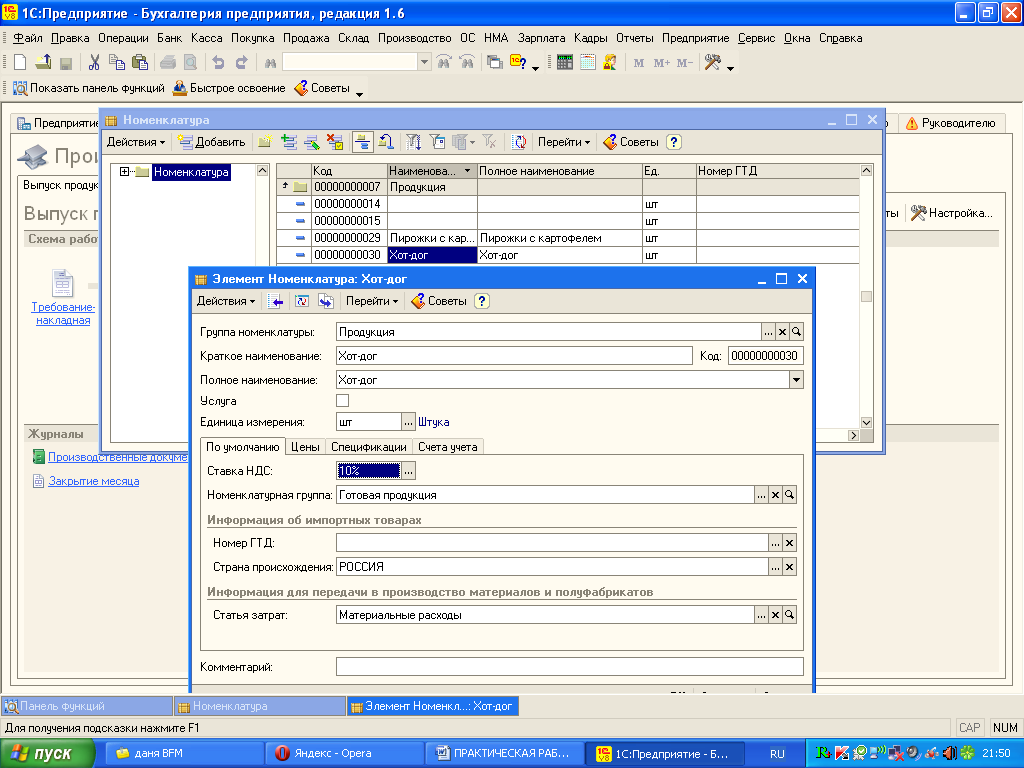Click the Настройка button in function panel
This screenshot has height=768, width=1024.
tap(952, 213)
